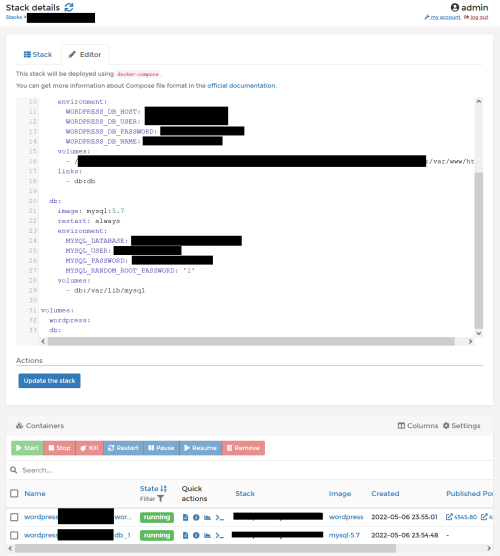
Task: Click the Pause containers button
Action: tap(161, 448)
